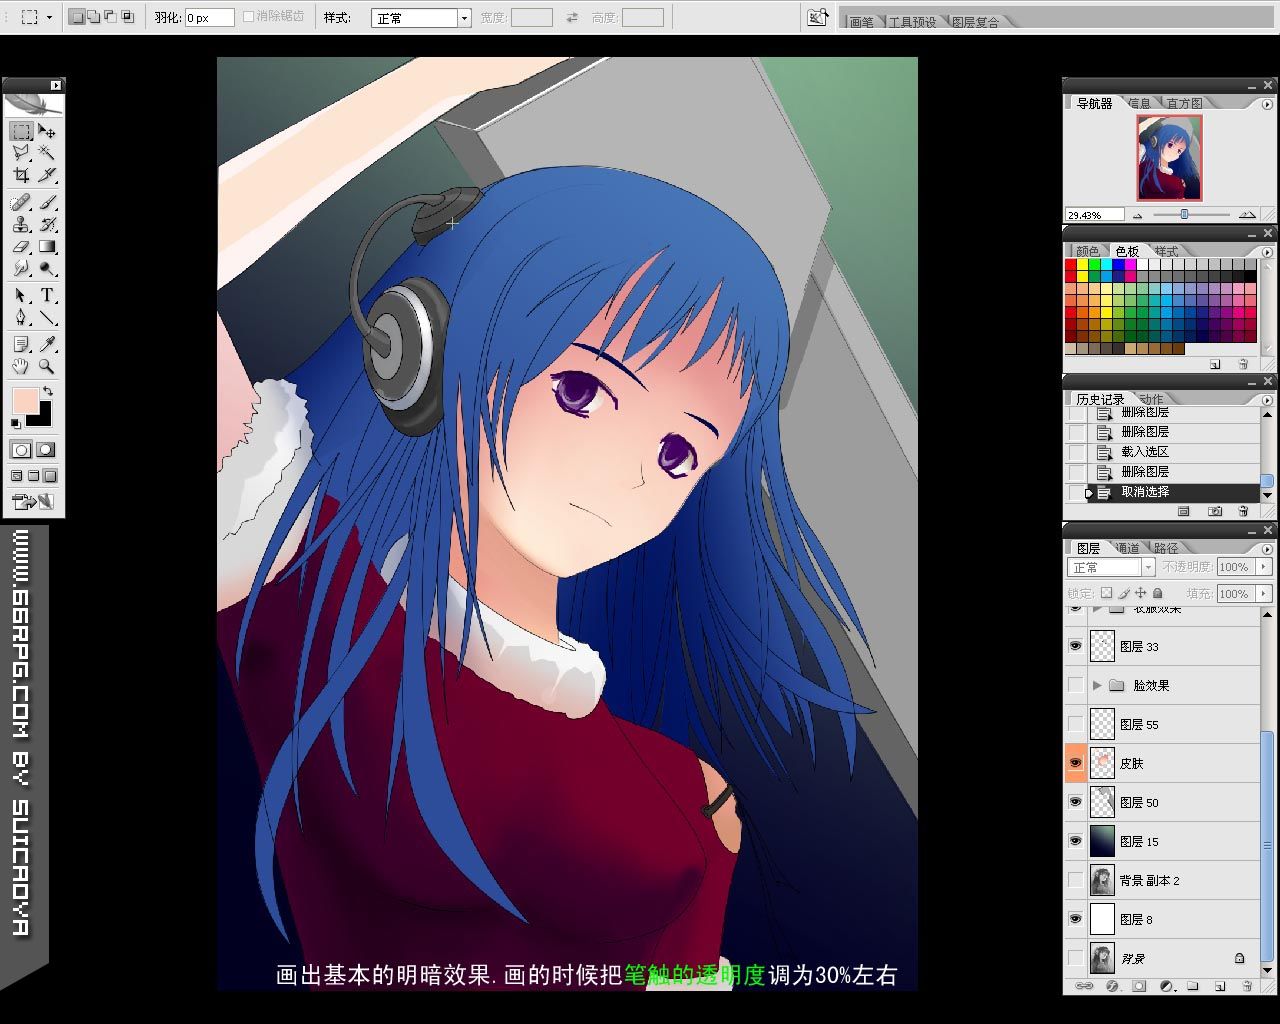Click the Navigator zoom percentage field
This screenshot has width=1280, height=1024.
(1095, 215)
